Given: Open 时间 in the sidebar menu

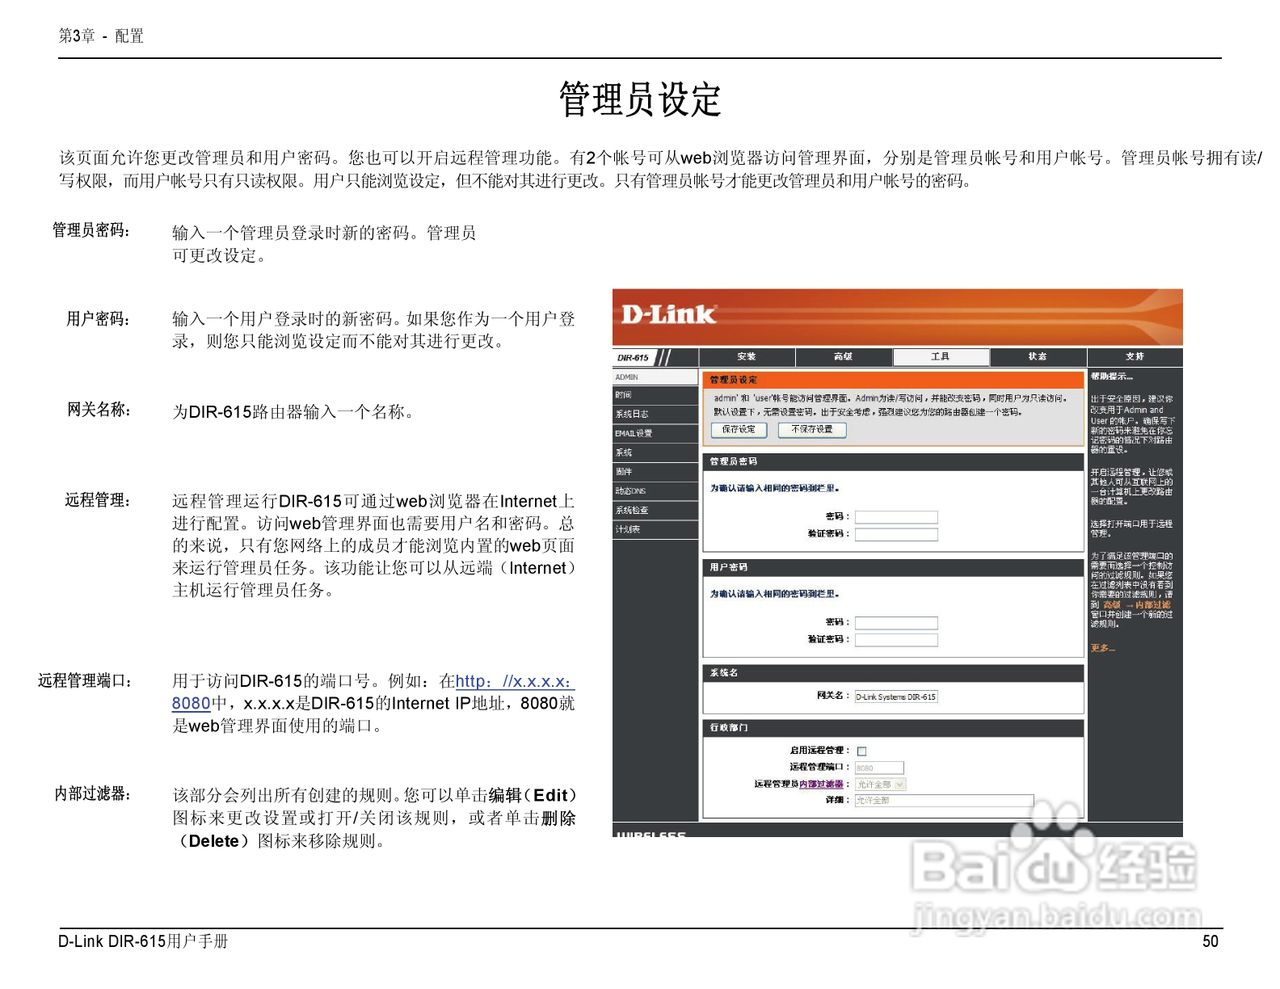Looking at the screenshot, I should (655, 395).
